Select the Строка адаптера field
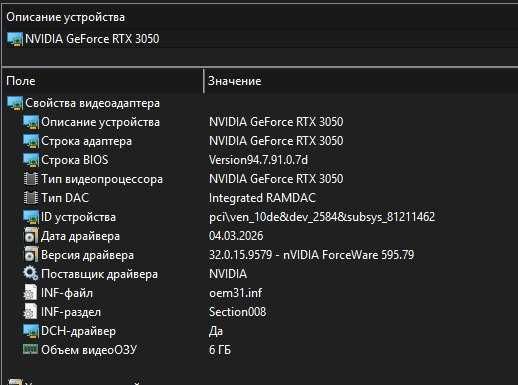The image size is (518, 385). tap(86, 141)
